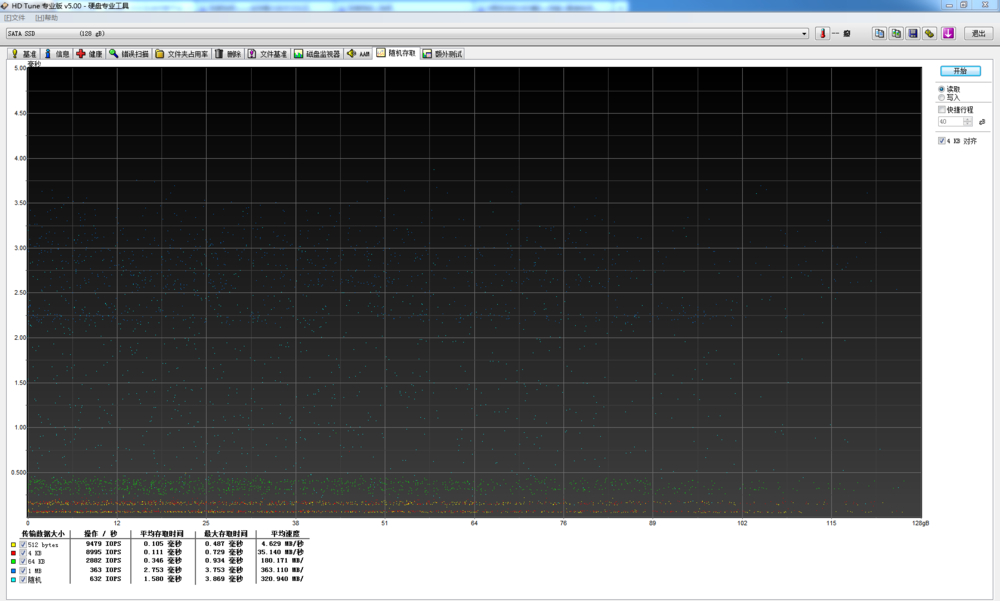Click the 0.111 average access time value
Viewport: 1000px width, 601px height.
pyautogui.click(x=162, y=552)
